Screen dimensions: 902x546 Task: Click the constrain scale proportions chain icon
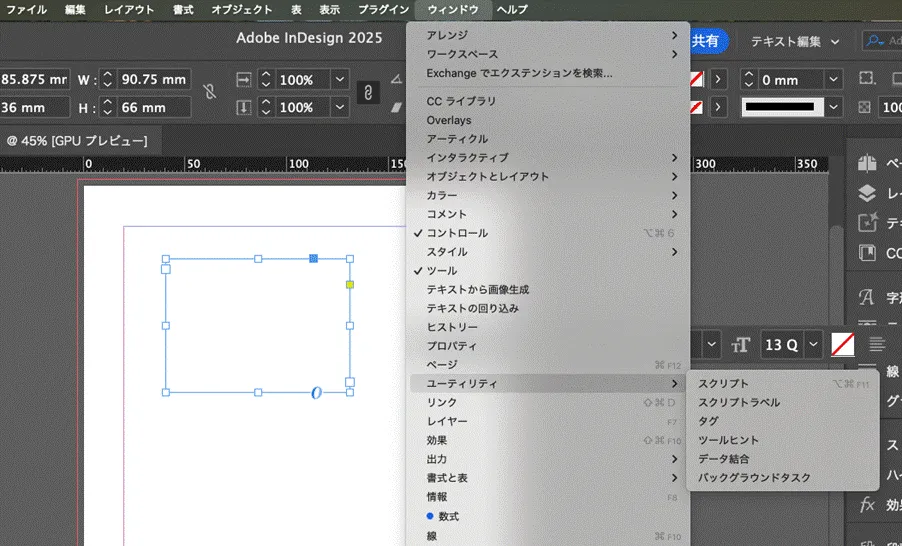tap(368, 93)
